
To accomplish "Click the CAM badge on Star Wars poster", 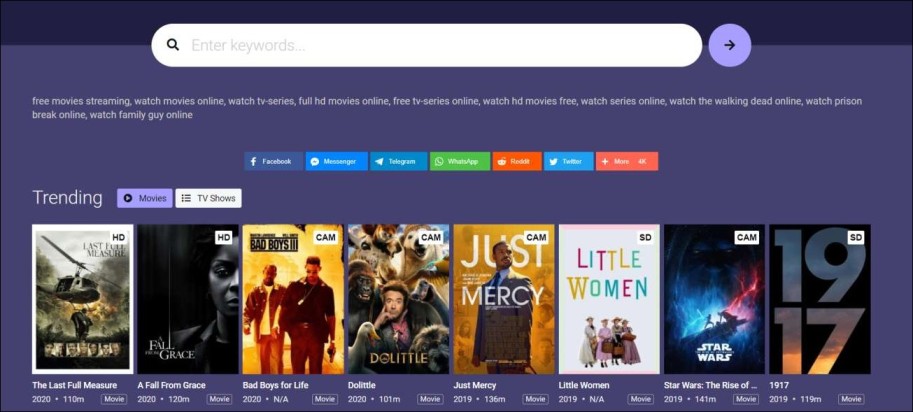I will [x=746, y=237].
